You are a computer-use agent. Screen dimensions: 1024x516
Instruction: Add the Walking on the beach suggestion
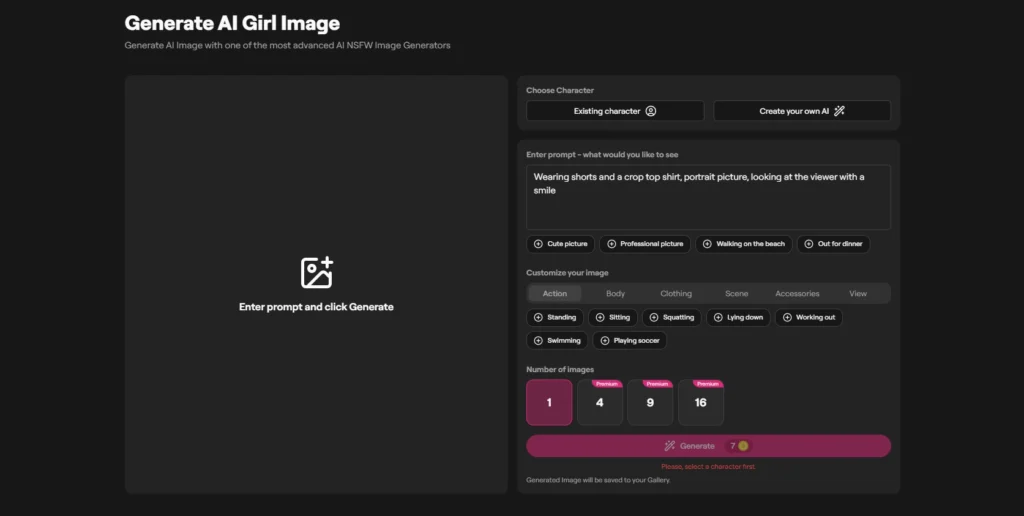tap(743, 244)
